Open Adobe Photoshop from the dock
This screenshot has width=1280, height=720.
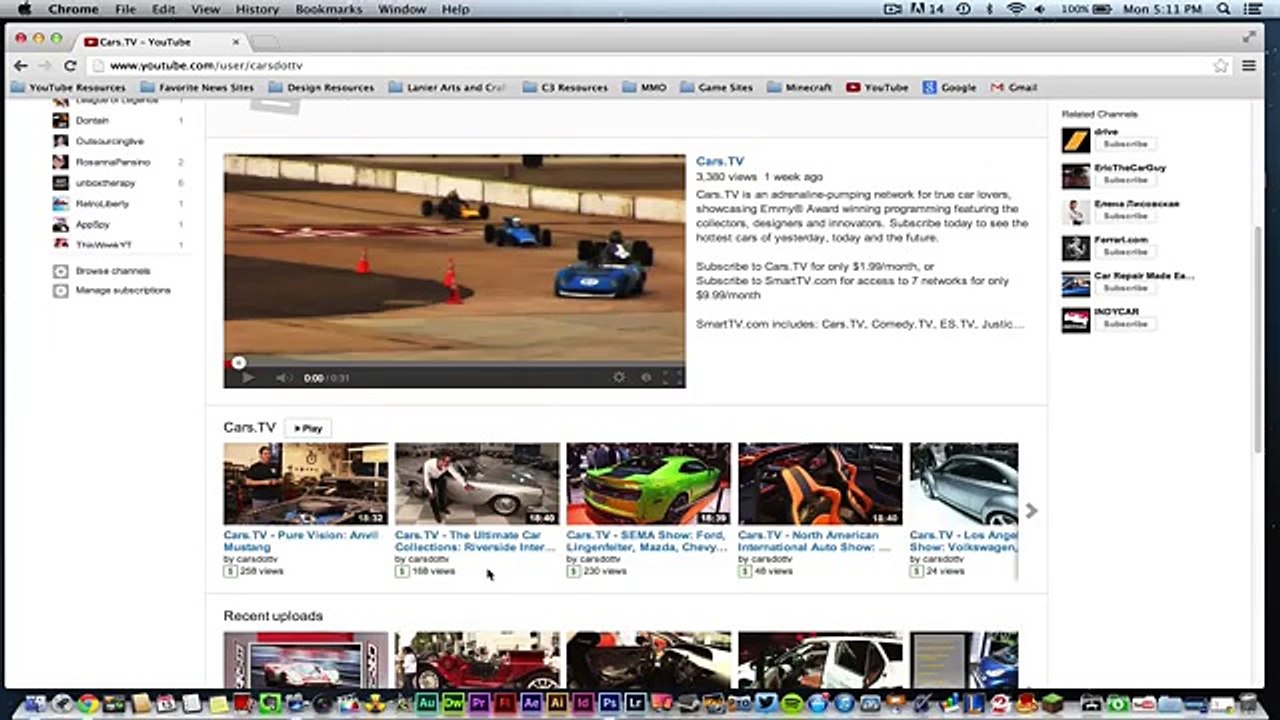[x=609, y=703]
